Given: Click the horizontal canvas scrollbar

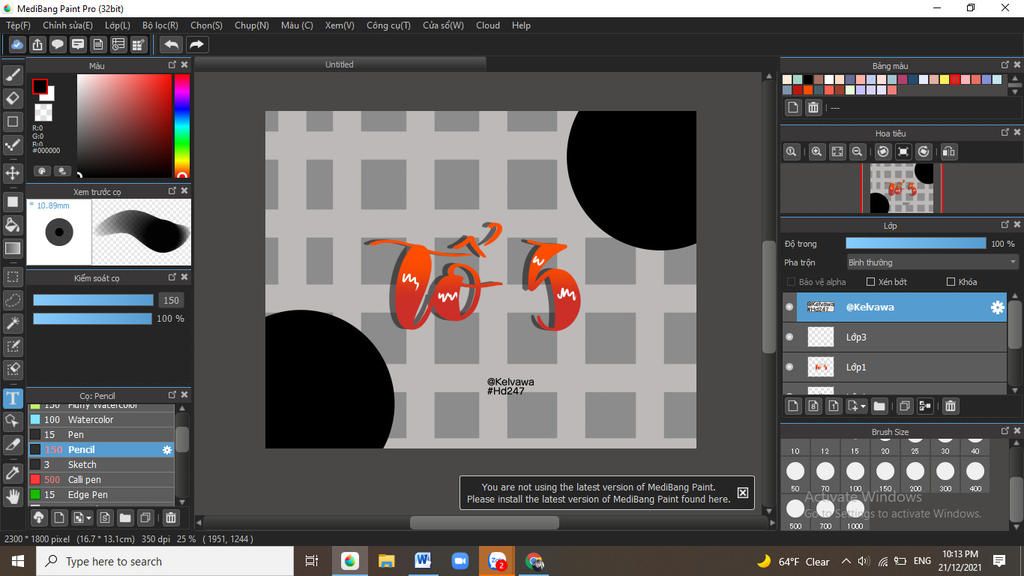Looking at the screenshot, I should click(x=484, y=522).
